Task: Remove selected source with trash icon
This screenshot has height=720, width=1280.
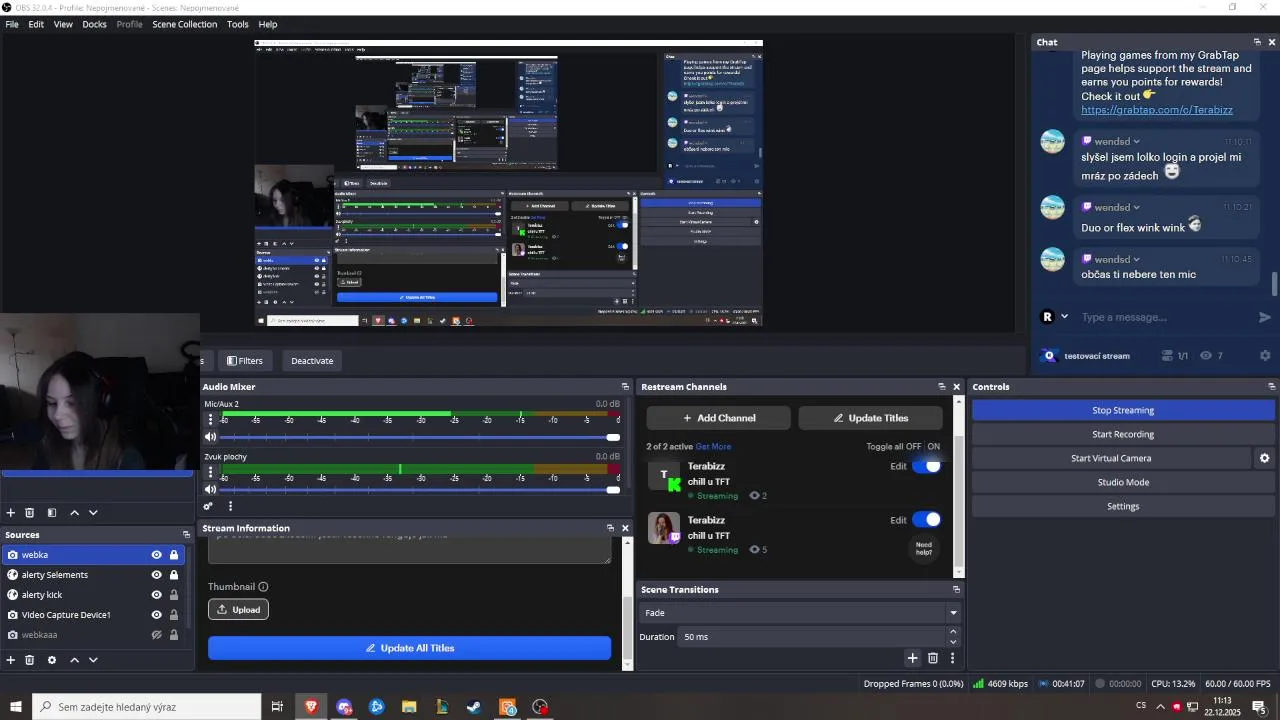Action: point(30,660)
